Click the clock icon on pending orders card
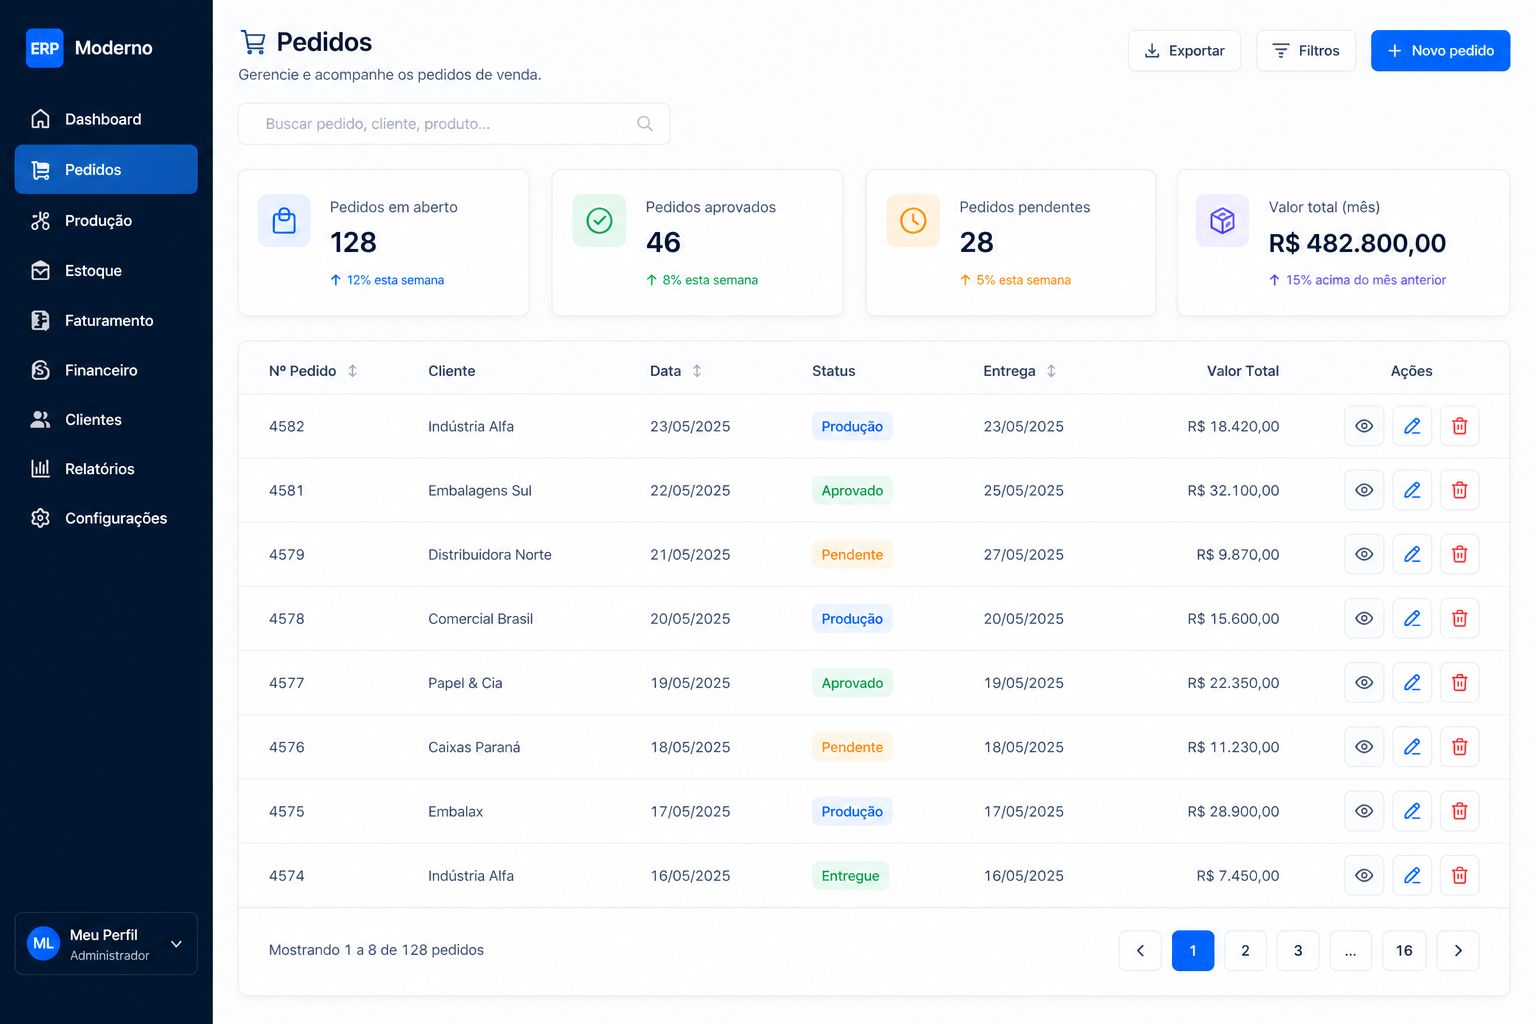 [912, 221]
